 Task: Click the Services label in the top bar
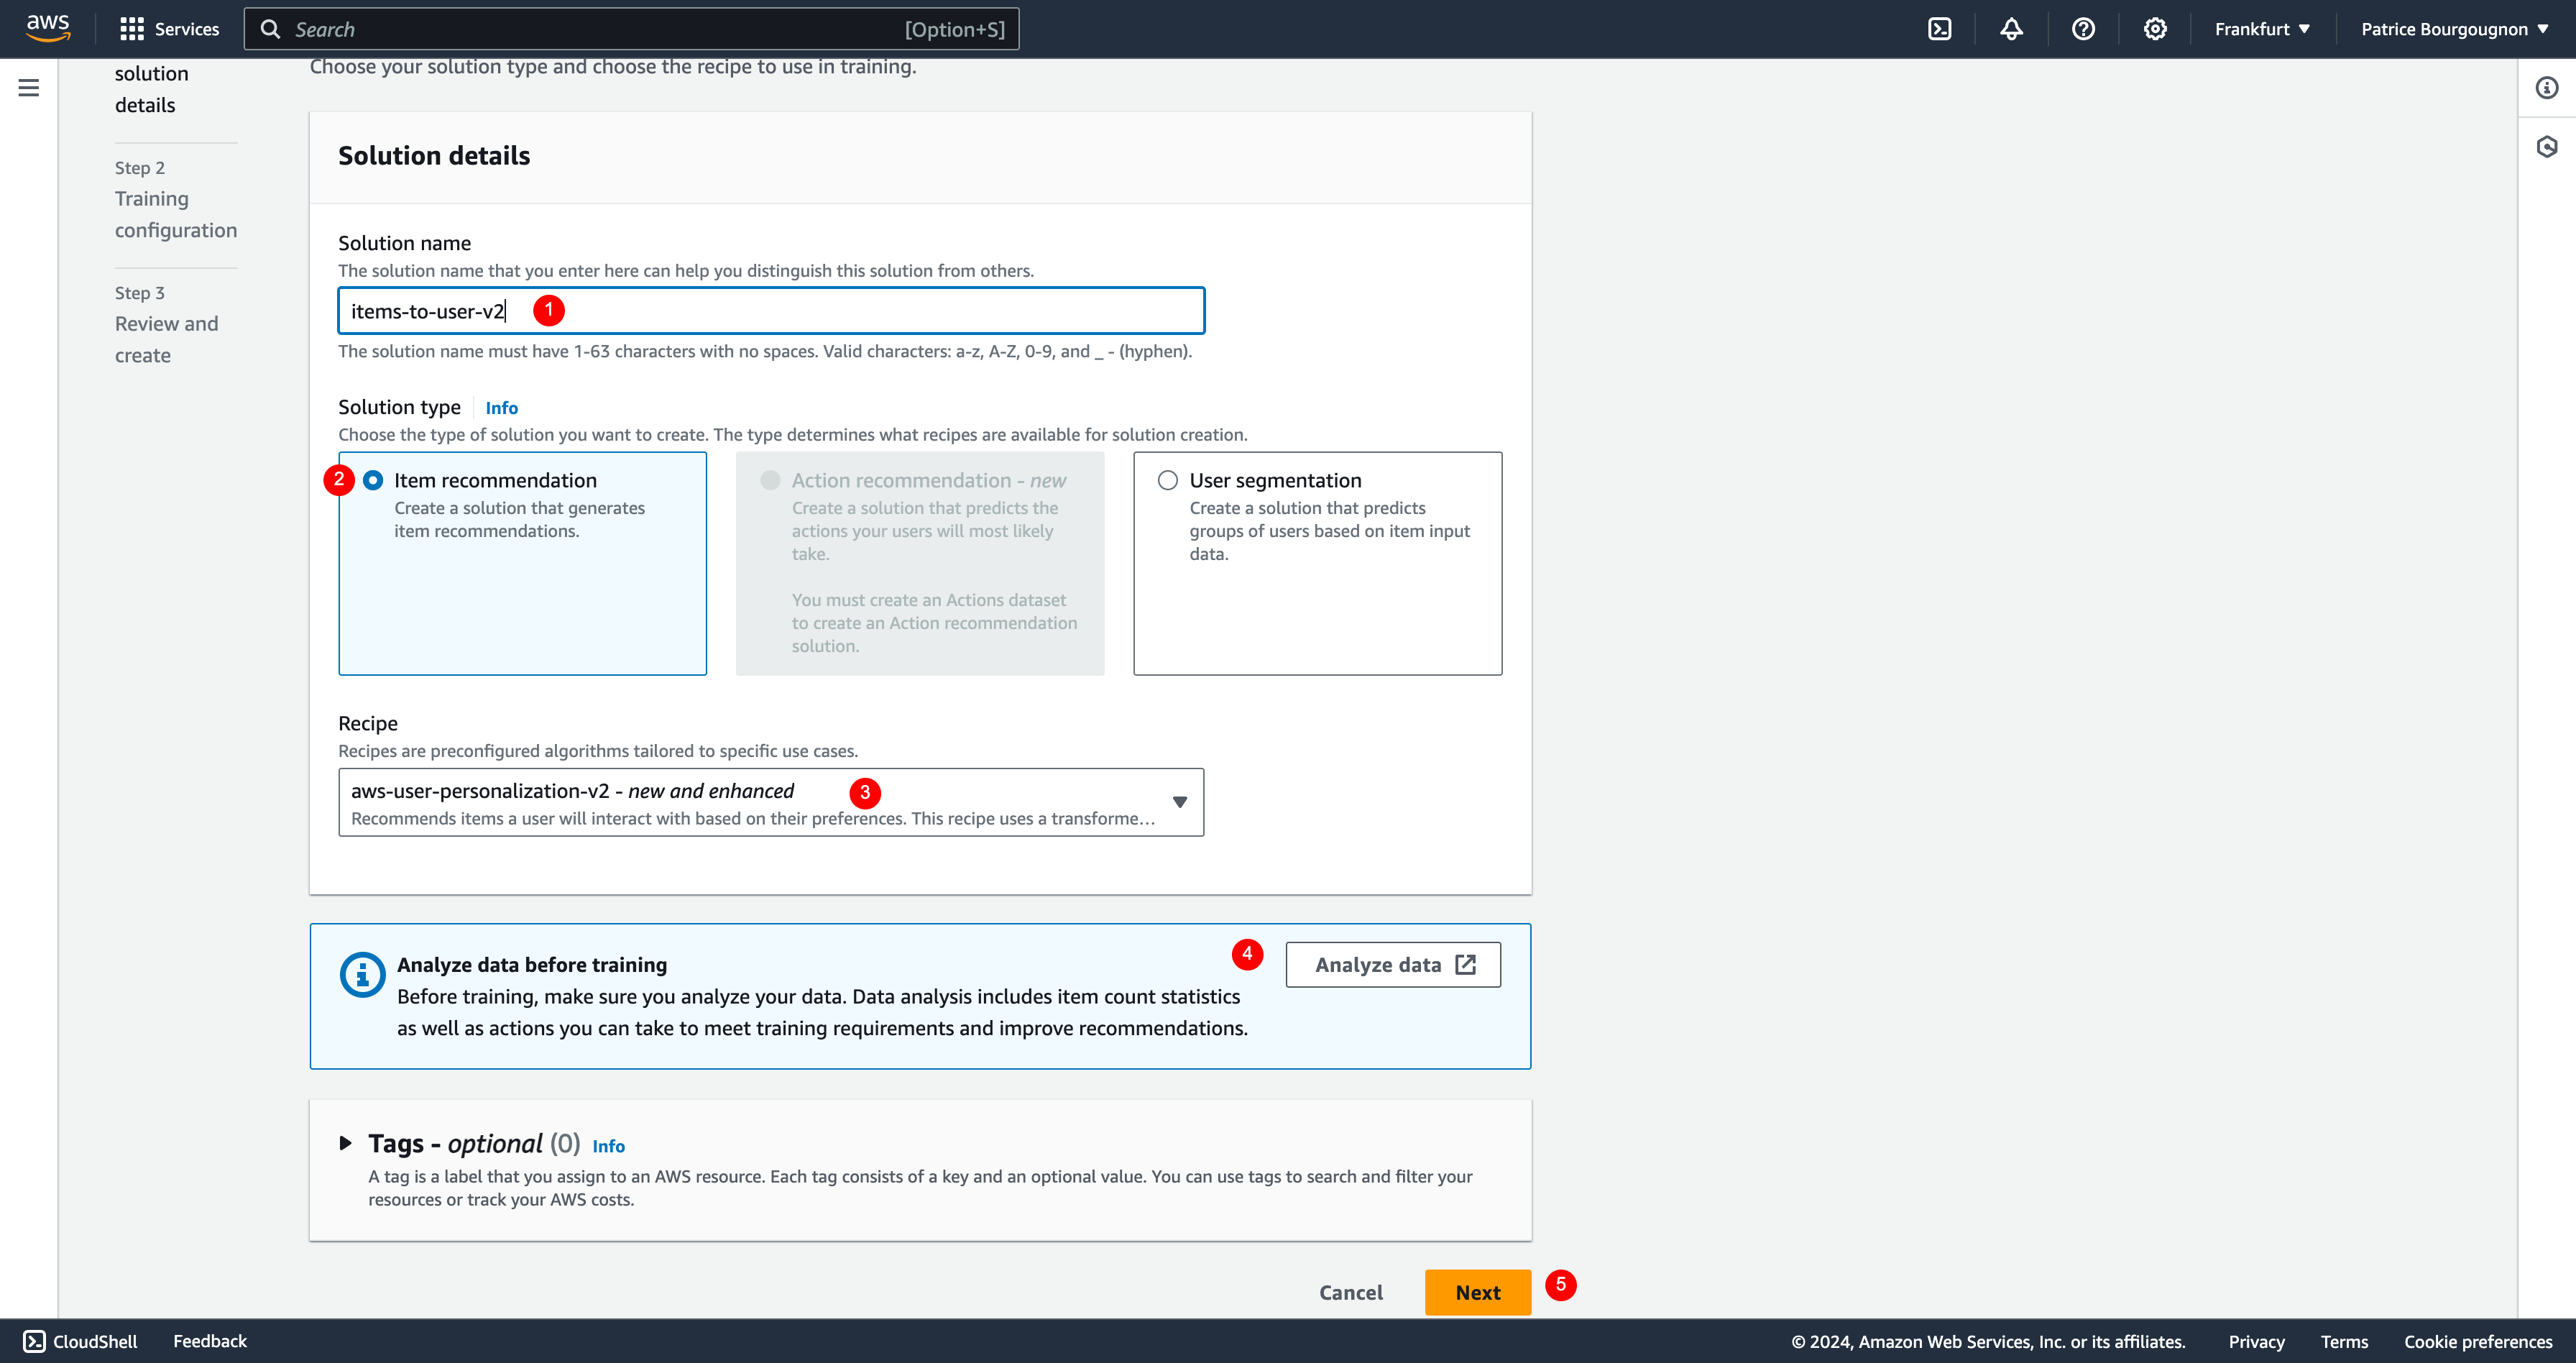187,29
